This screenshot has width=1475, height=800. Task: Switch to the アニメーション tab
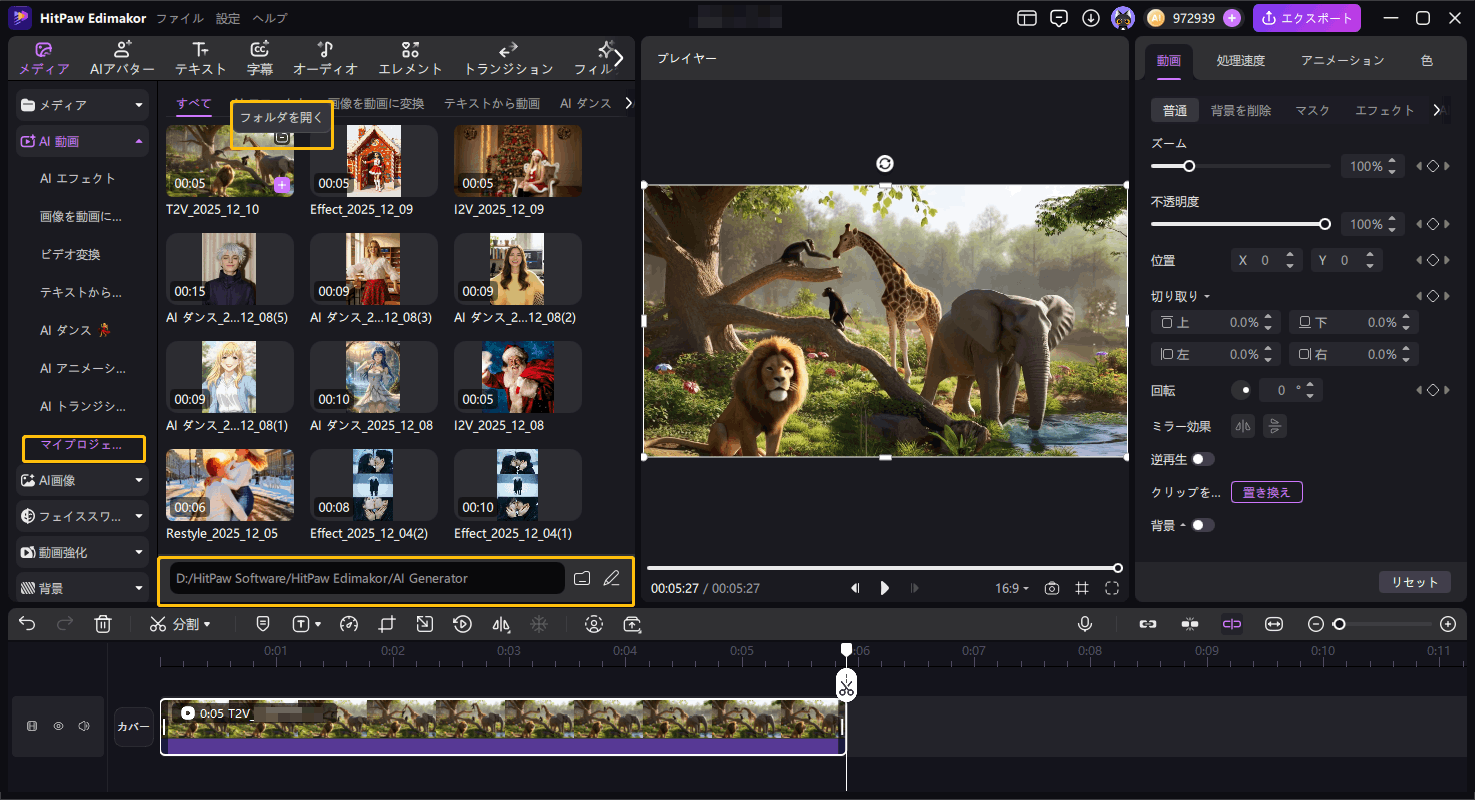point(1342,60)
